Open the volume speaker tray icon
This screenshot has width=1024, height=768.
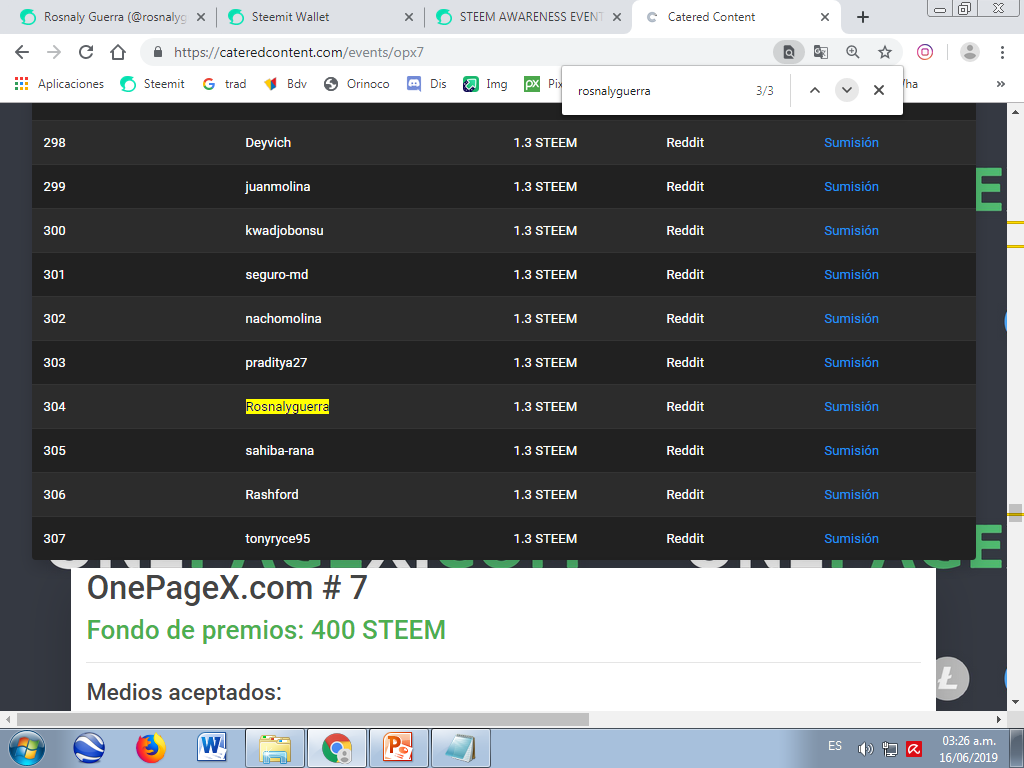865,749
